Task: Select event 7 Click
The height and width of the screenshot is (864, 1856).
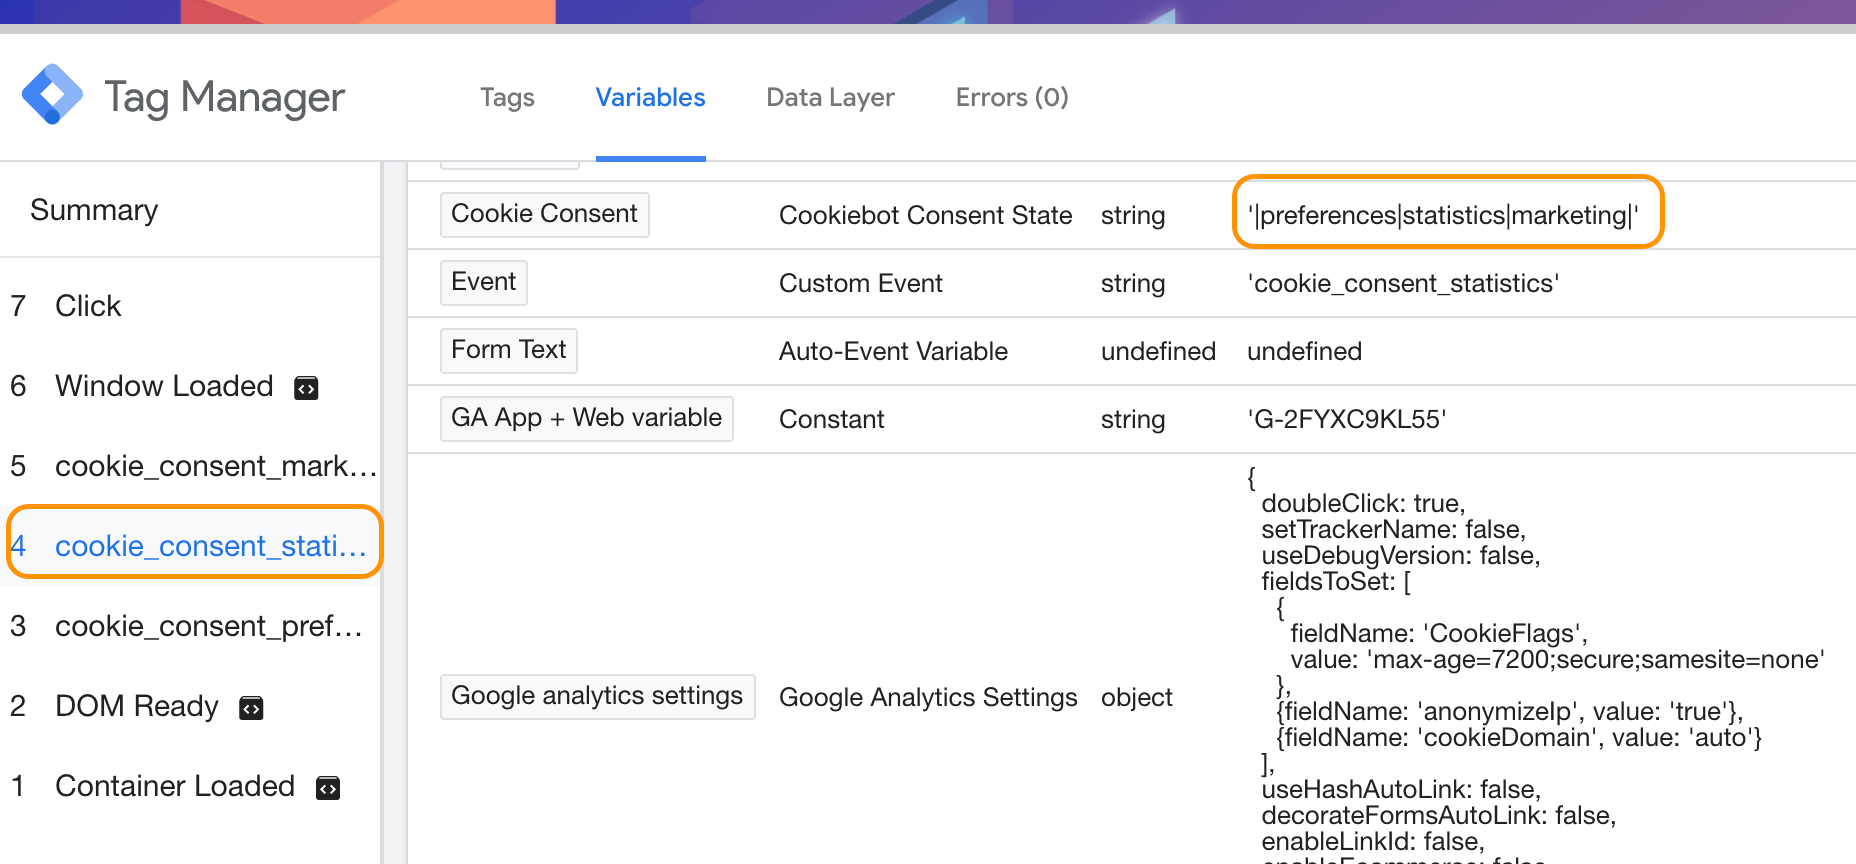Action: click(190, 306)
